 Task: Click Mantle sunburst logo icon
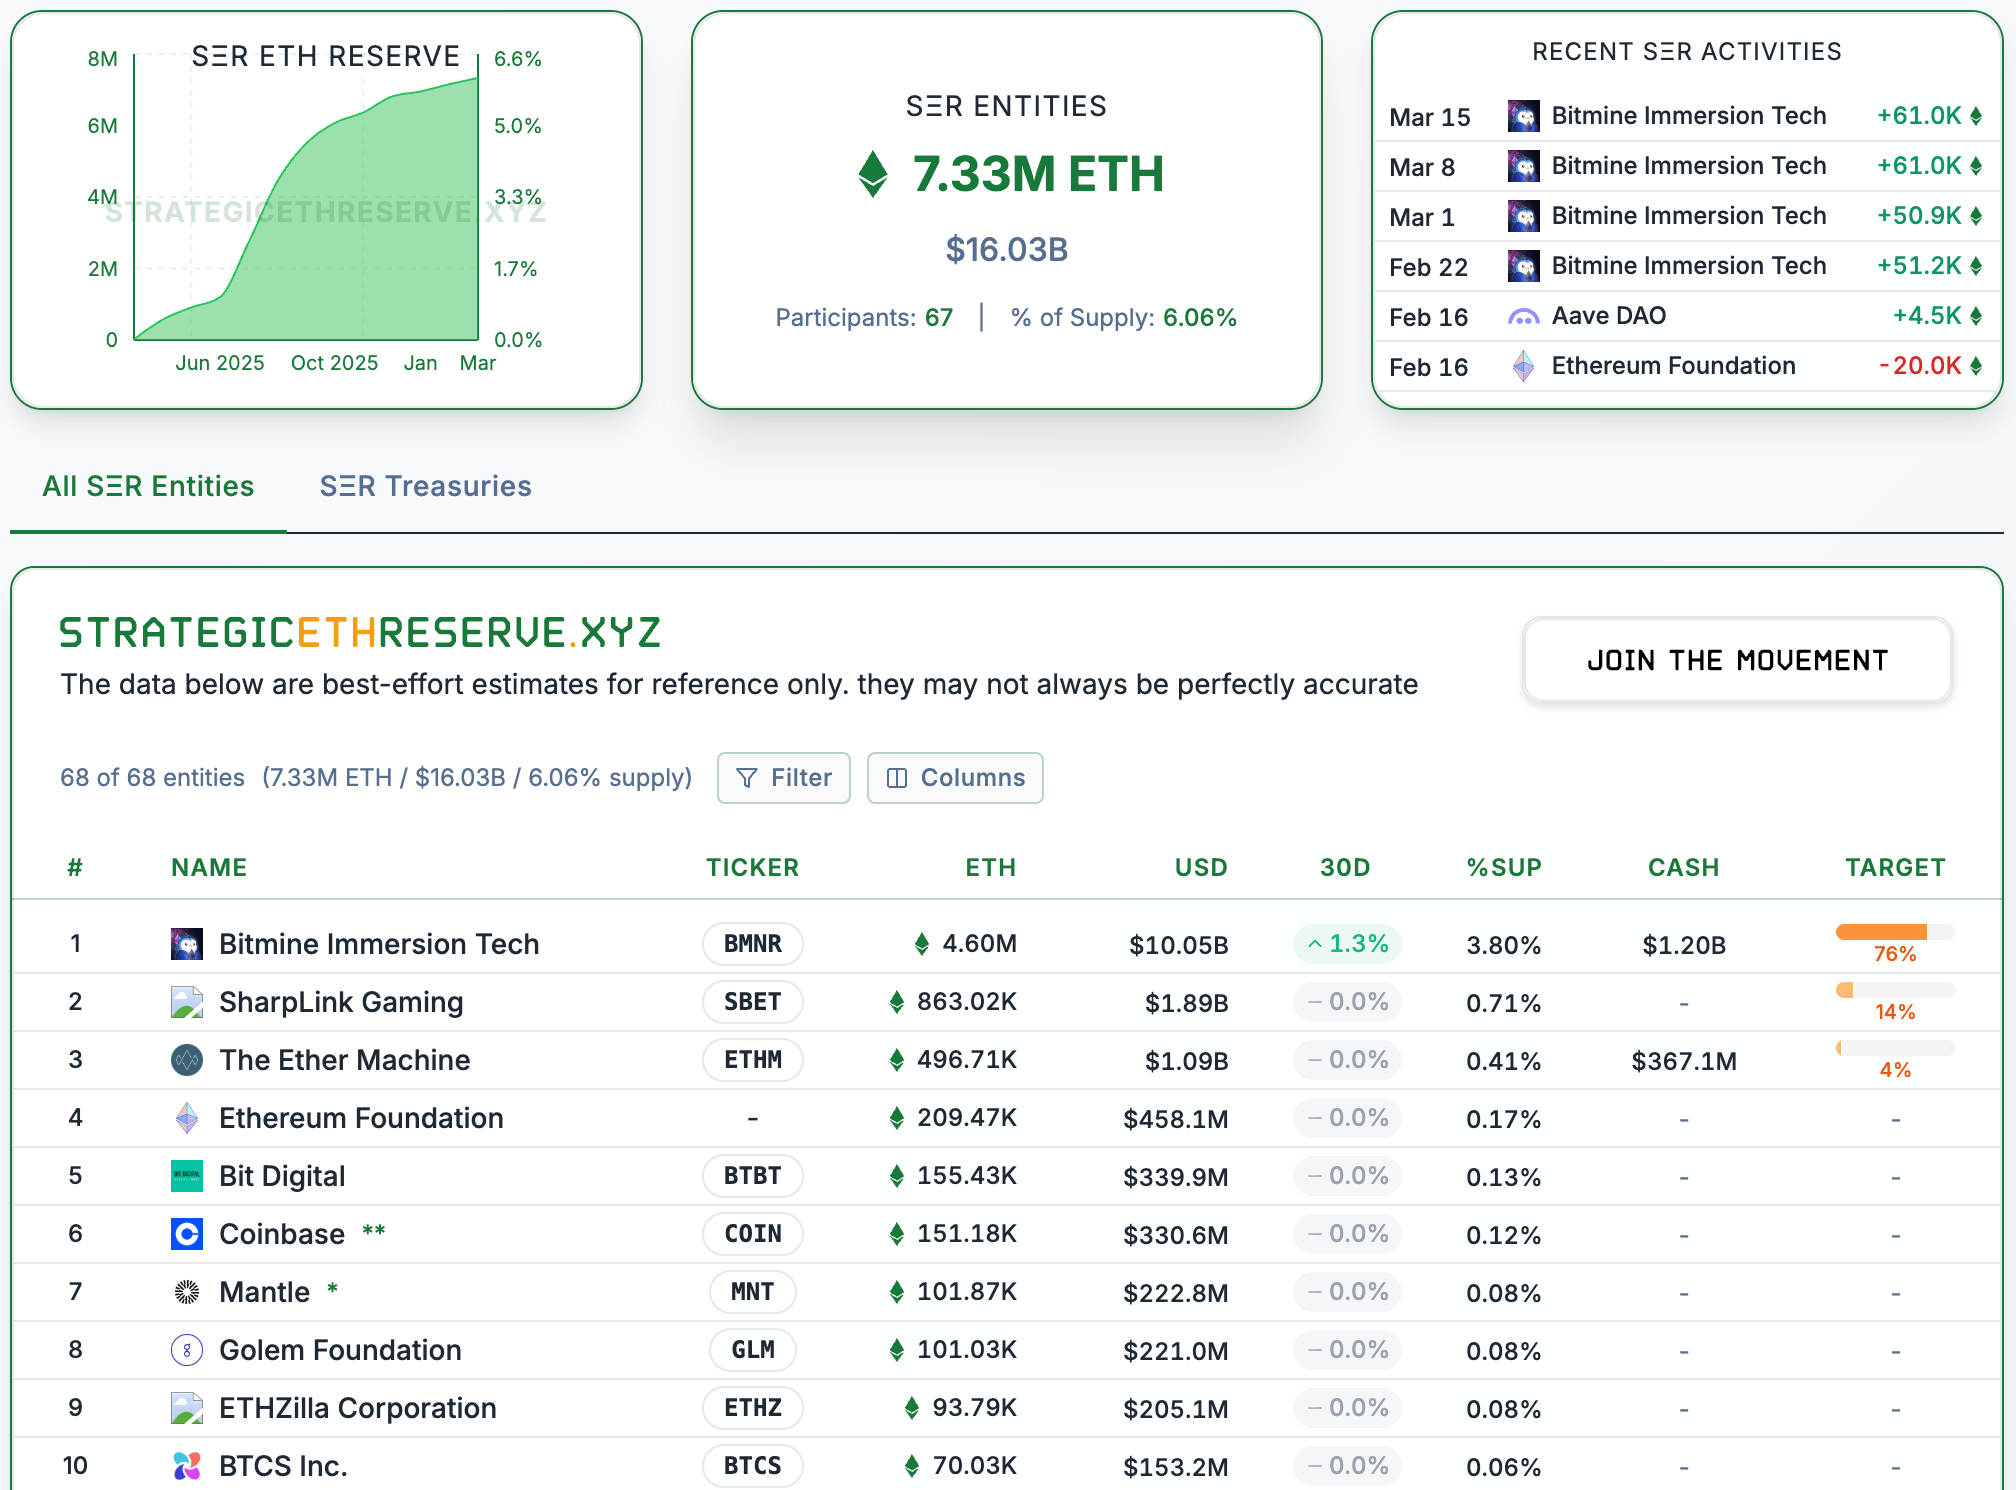click(x=186, y=1292)
